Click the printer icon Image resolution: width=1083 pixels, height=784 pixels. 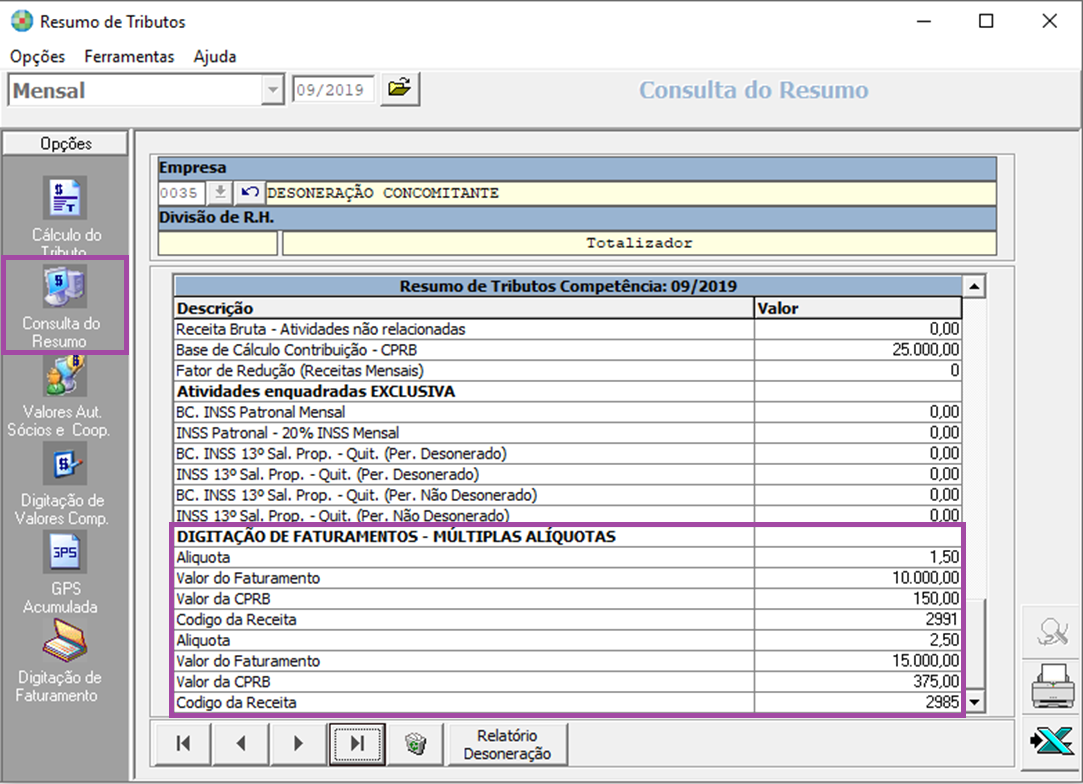(x=1052, y=686)
